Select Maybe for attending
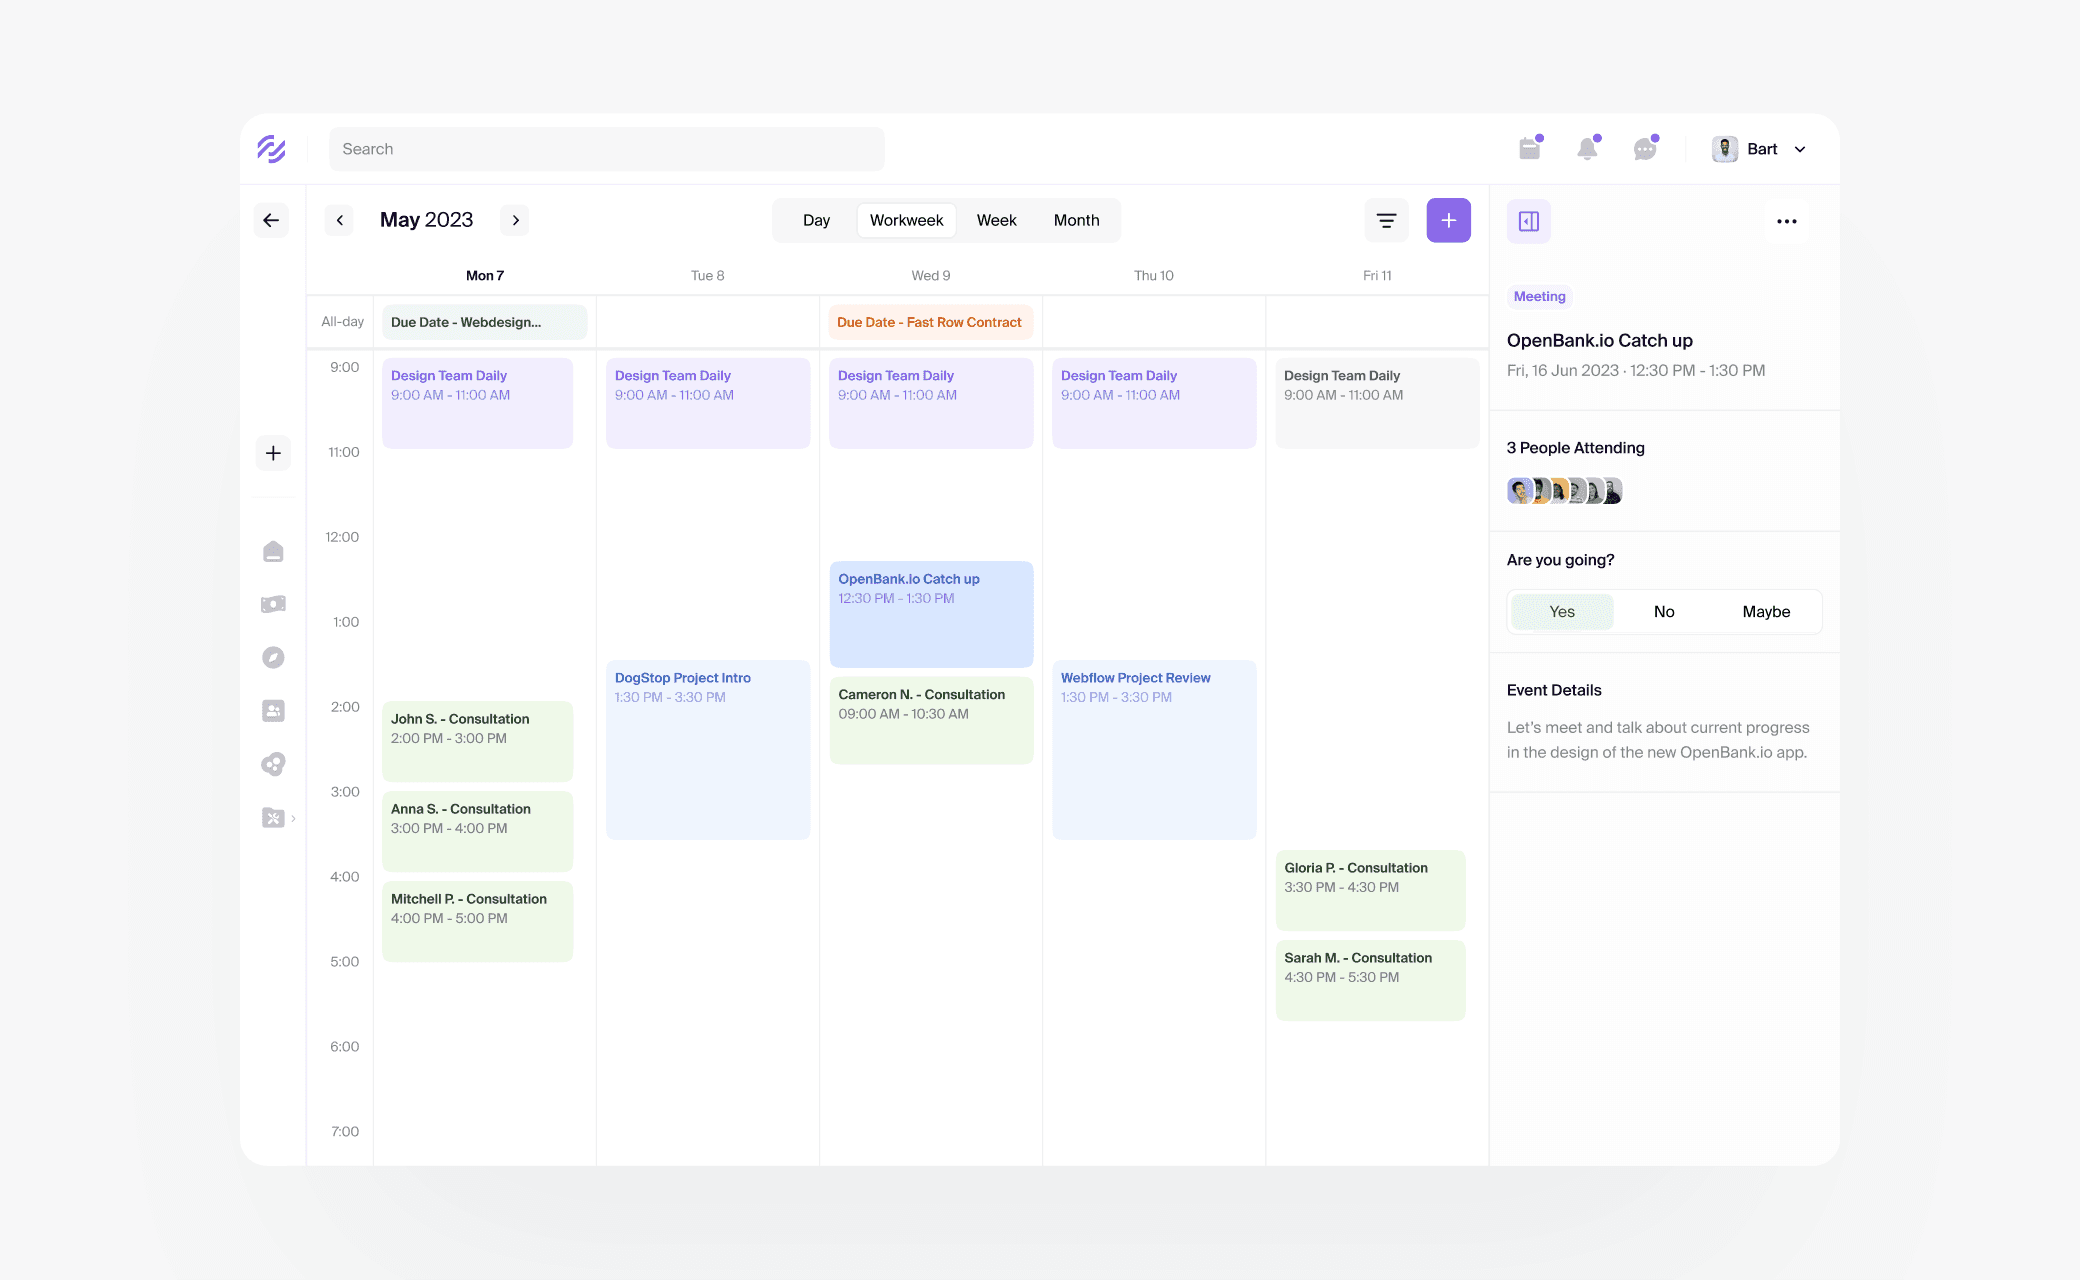Viewport: 2081px width, 1281px height. tap(1765, 612)
